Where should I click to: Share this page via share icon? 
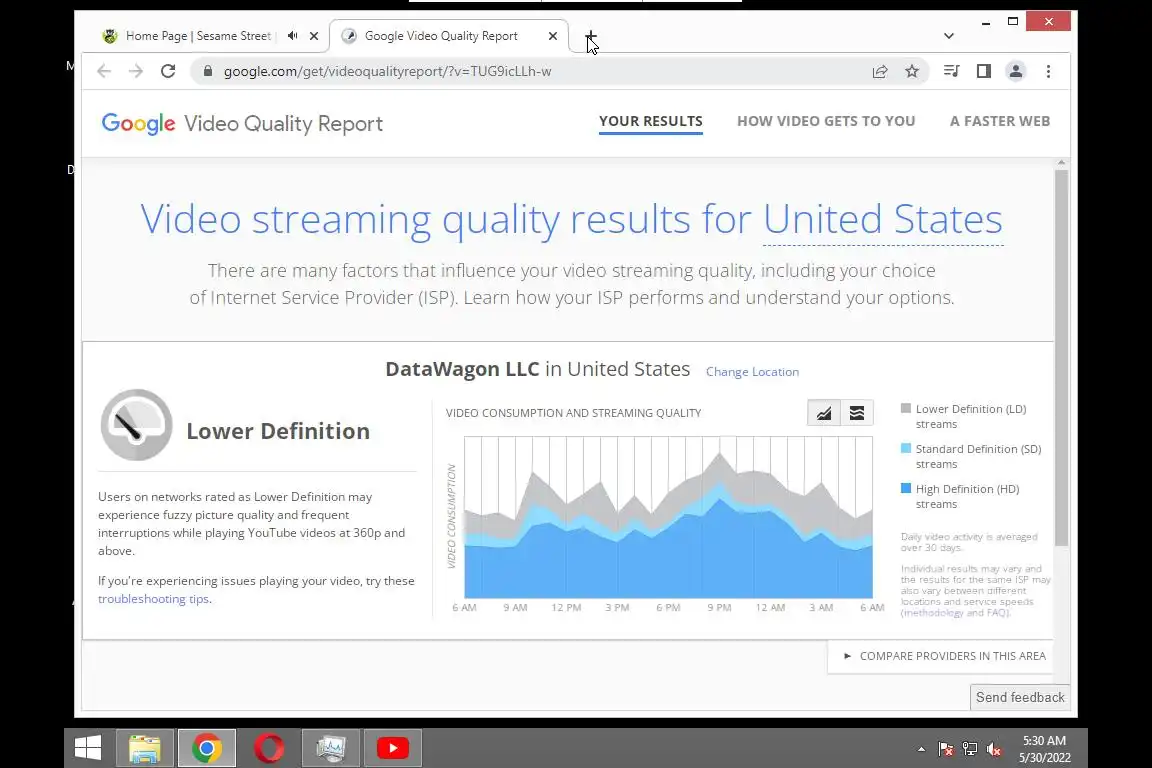point(879,71)
